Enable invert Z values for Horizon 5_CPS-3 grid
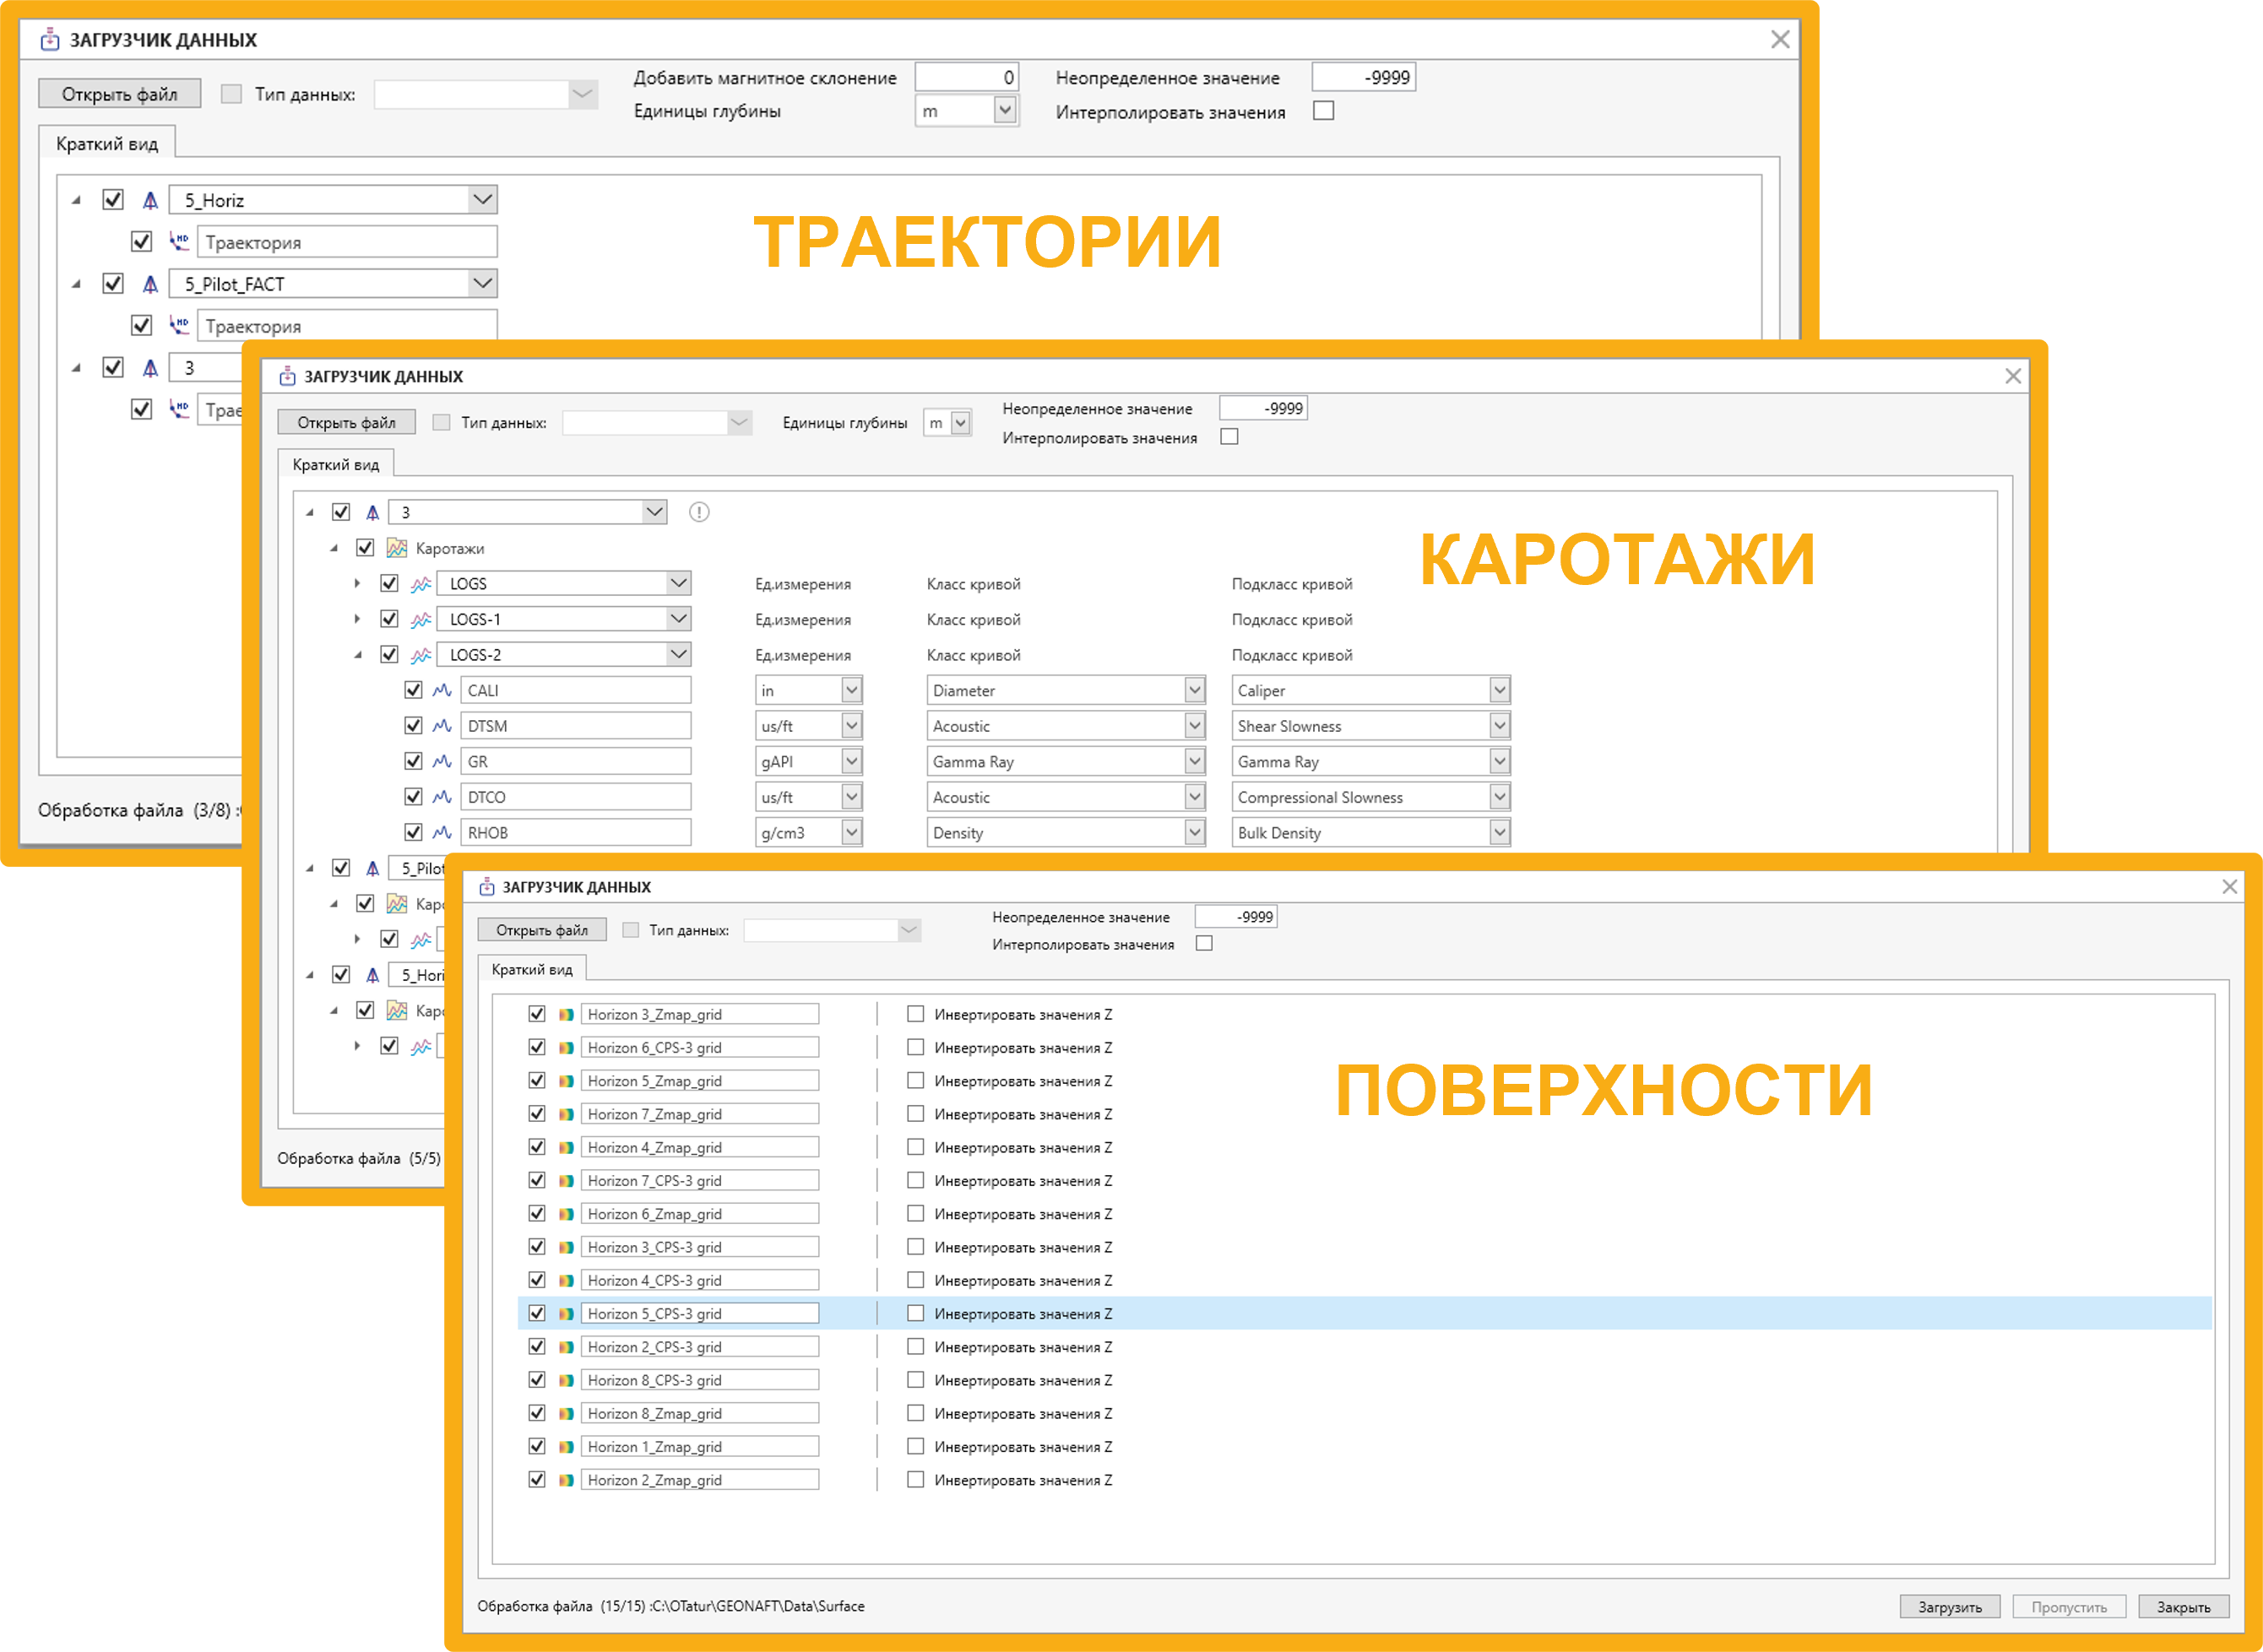The image size is (2263, 1652). coord(915,1313)
